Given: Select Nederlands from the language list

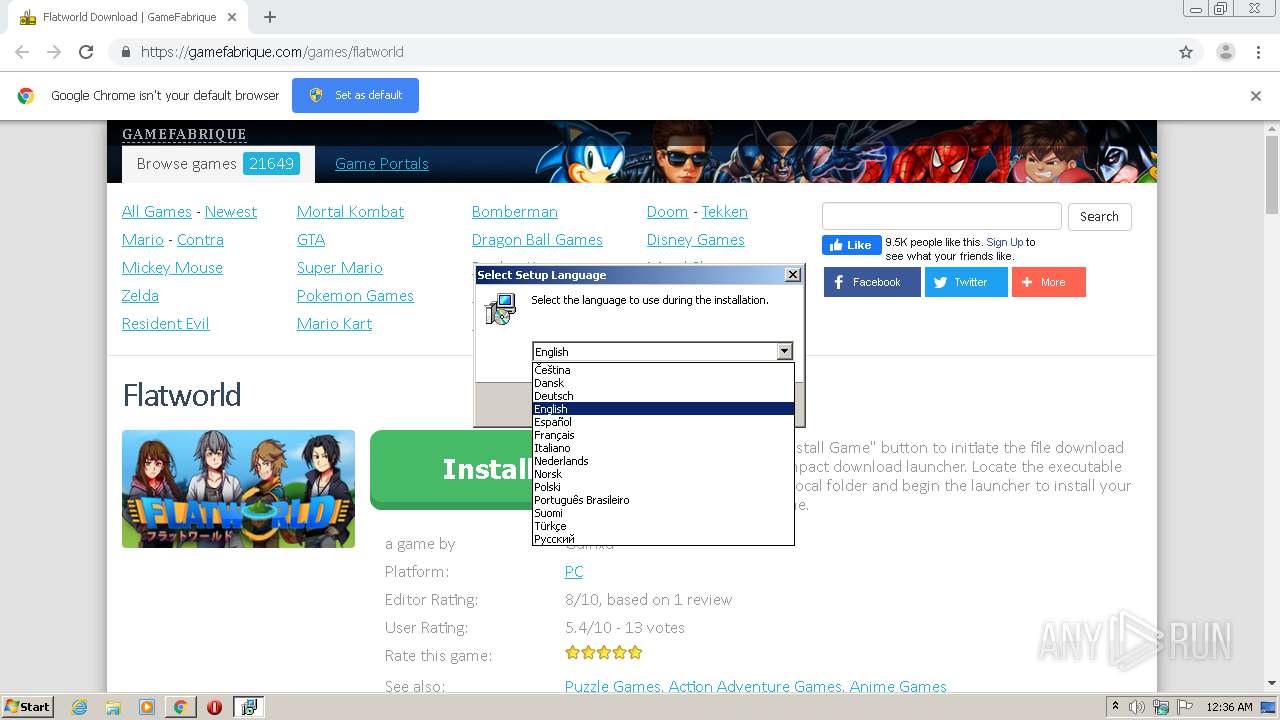Looking at the screenshot, I should click(663, 461).
